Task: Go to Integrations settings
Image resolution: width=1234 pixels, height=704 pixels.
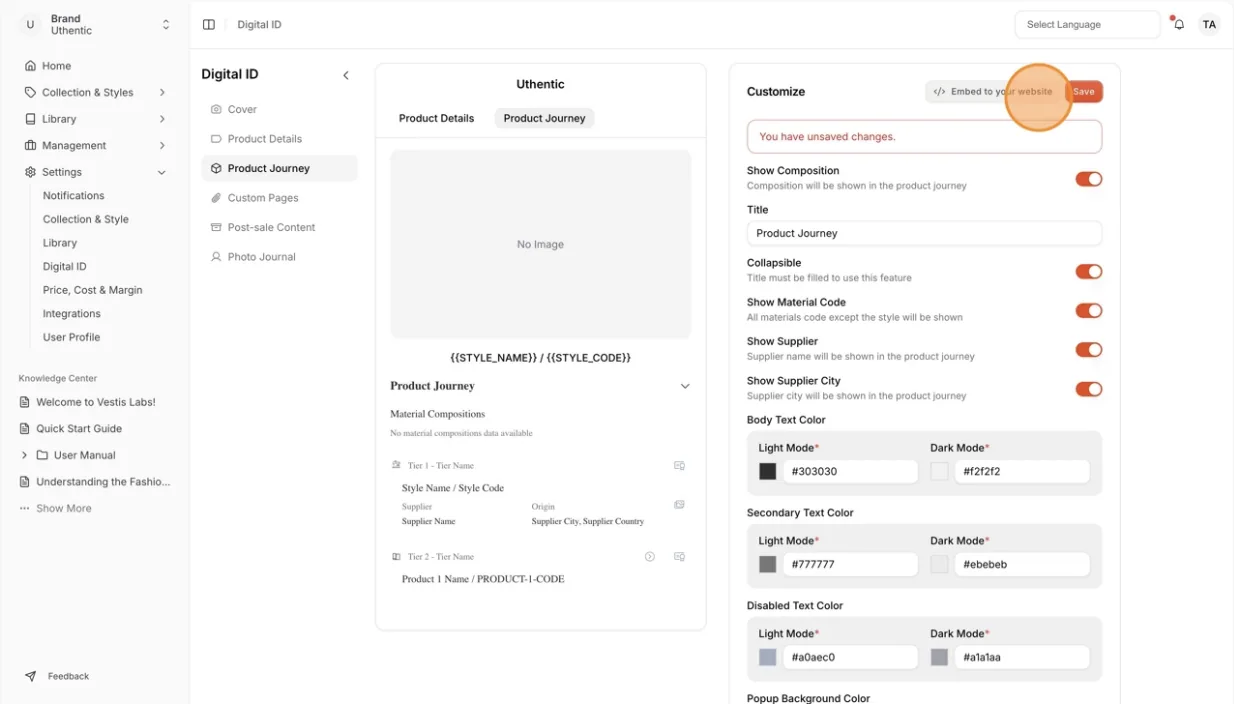Action: click(72, 314)
